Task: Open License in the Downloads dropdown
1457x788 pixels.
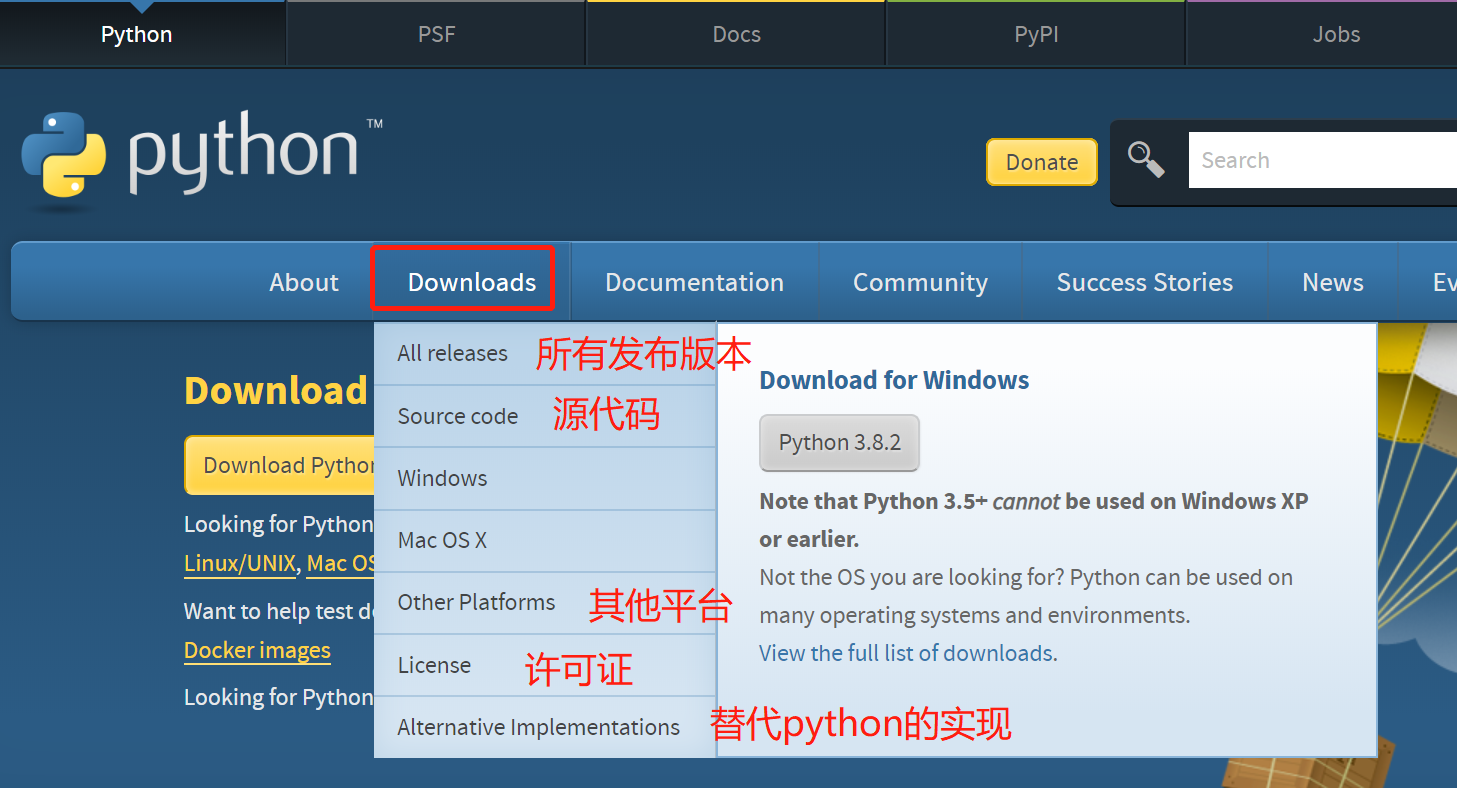Action: click(545, 665)
